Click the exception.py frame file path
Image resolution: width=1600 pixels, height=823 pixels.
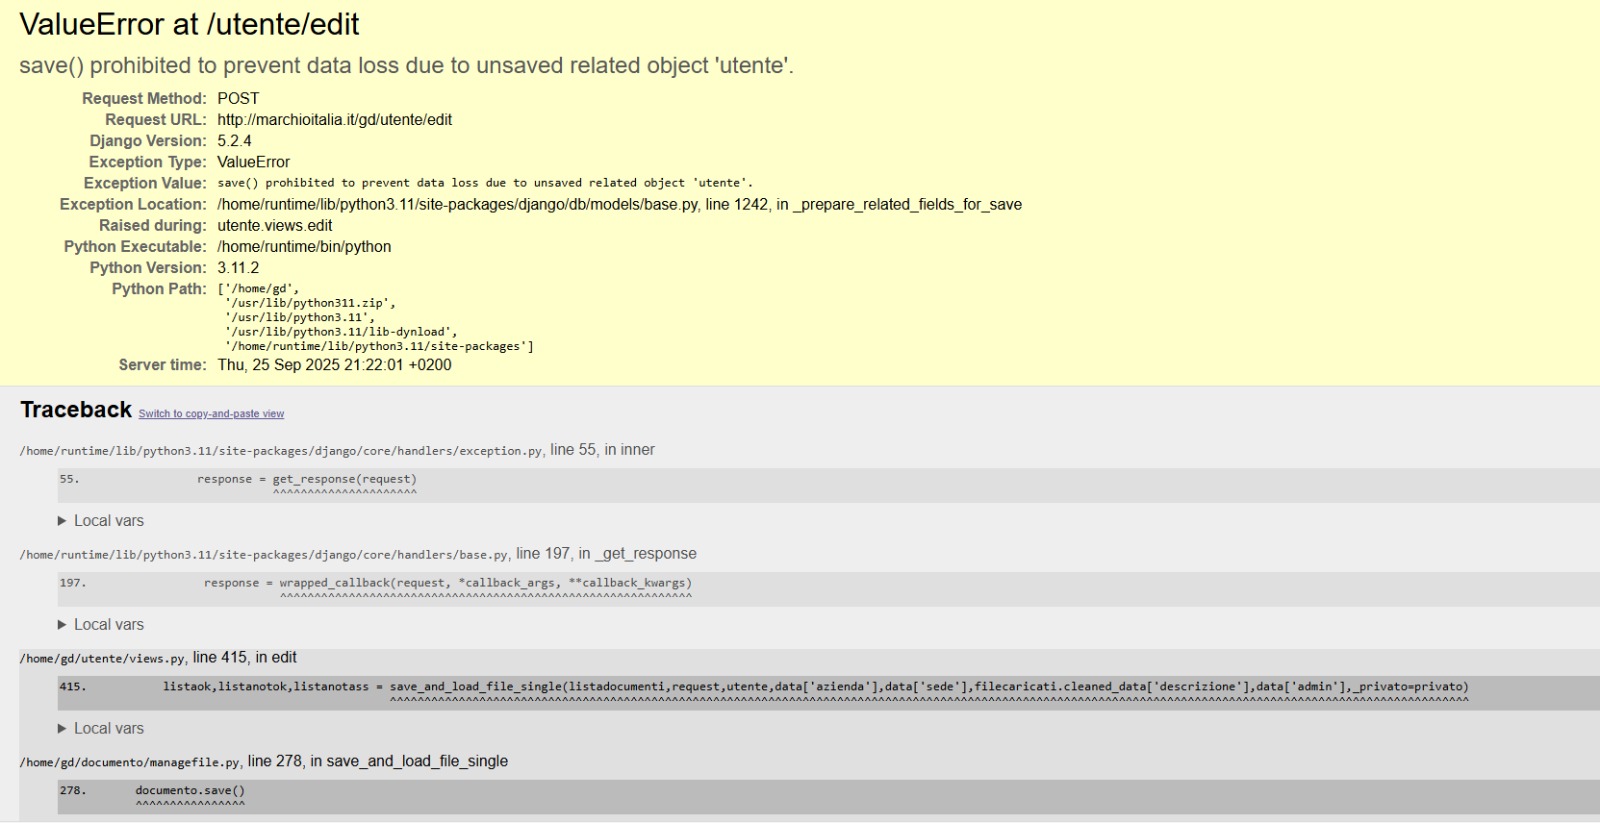(281, 451)
